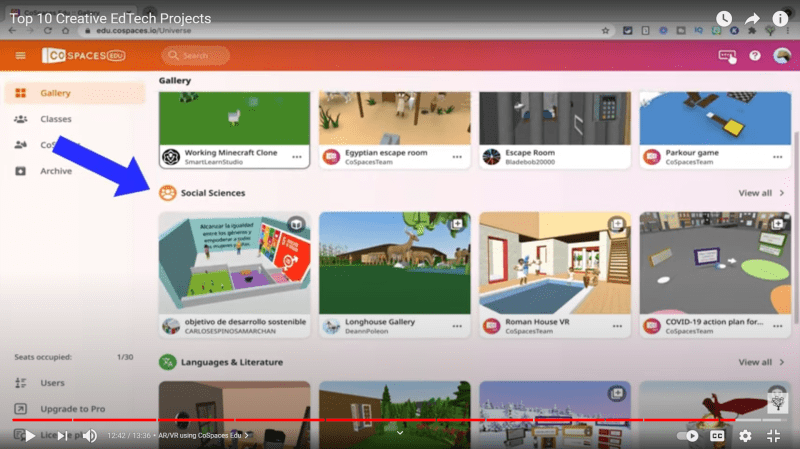Open Archive in the sidebar
This screenshot has height=449, width=800.
coord(55,171)
